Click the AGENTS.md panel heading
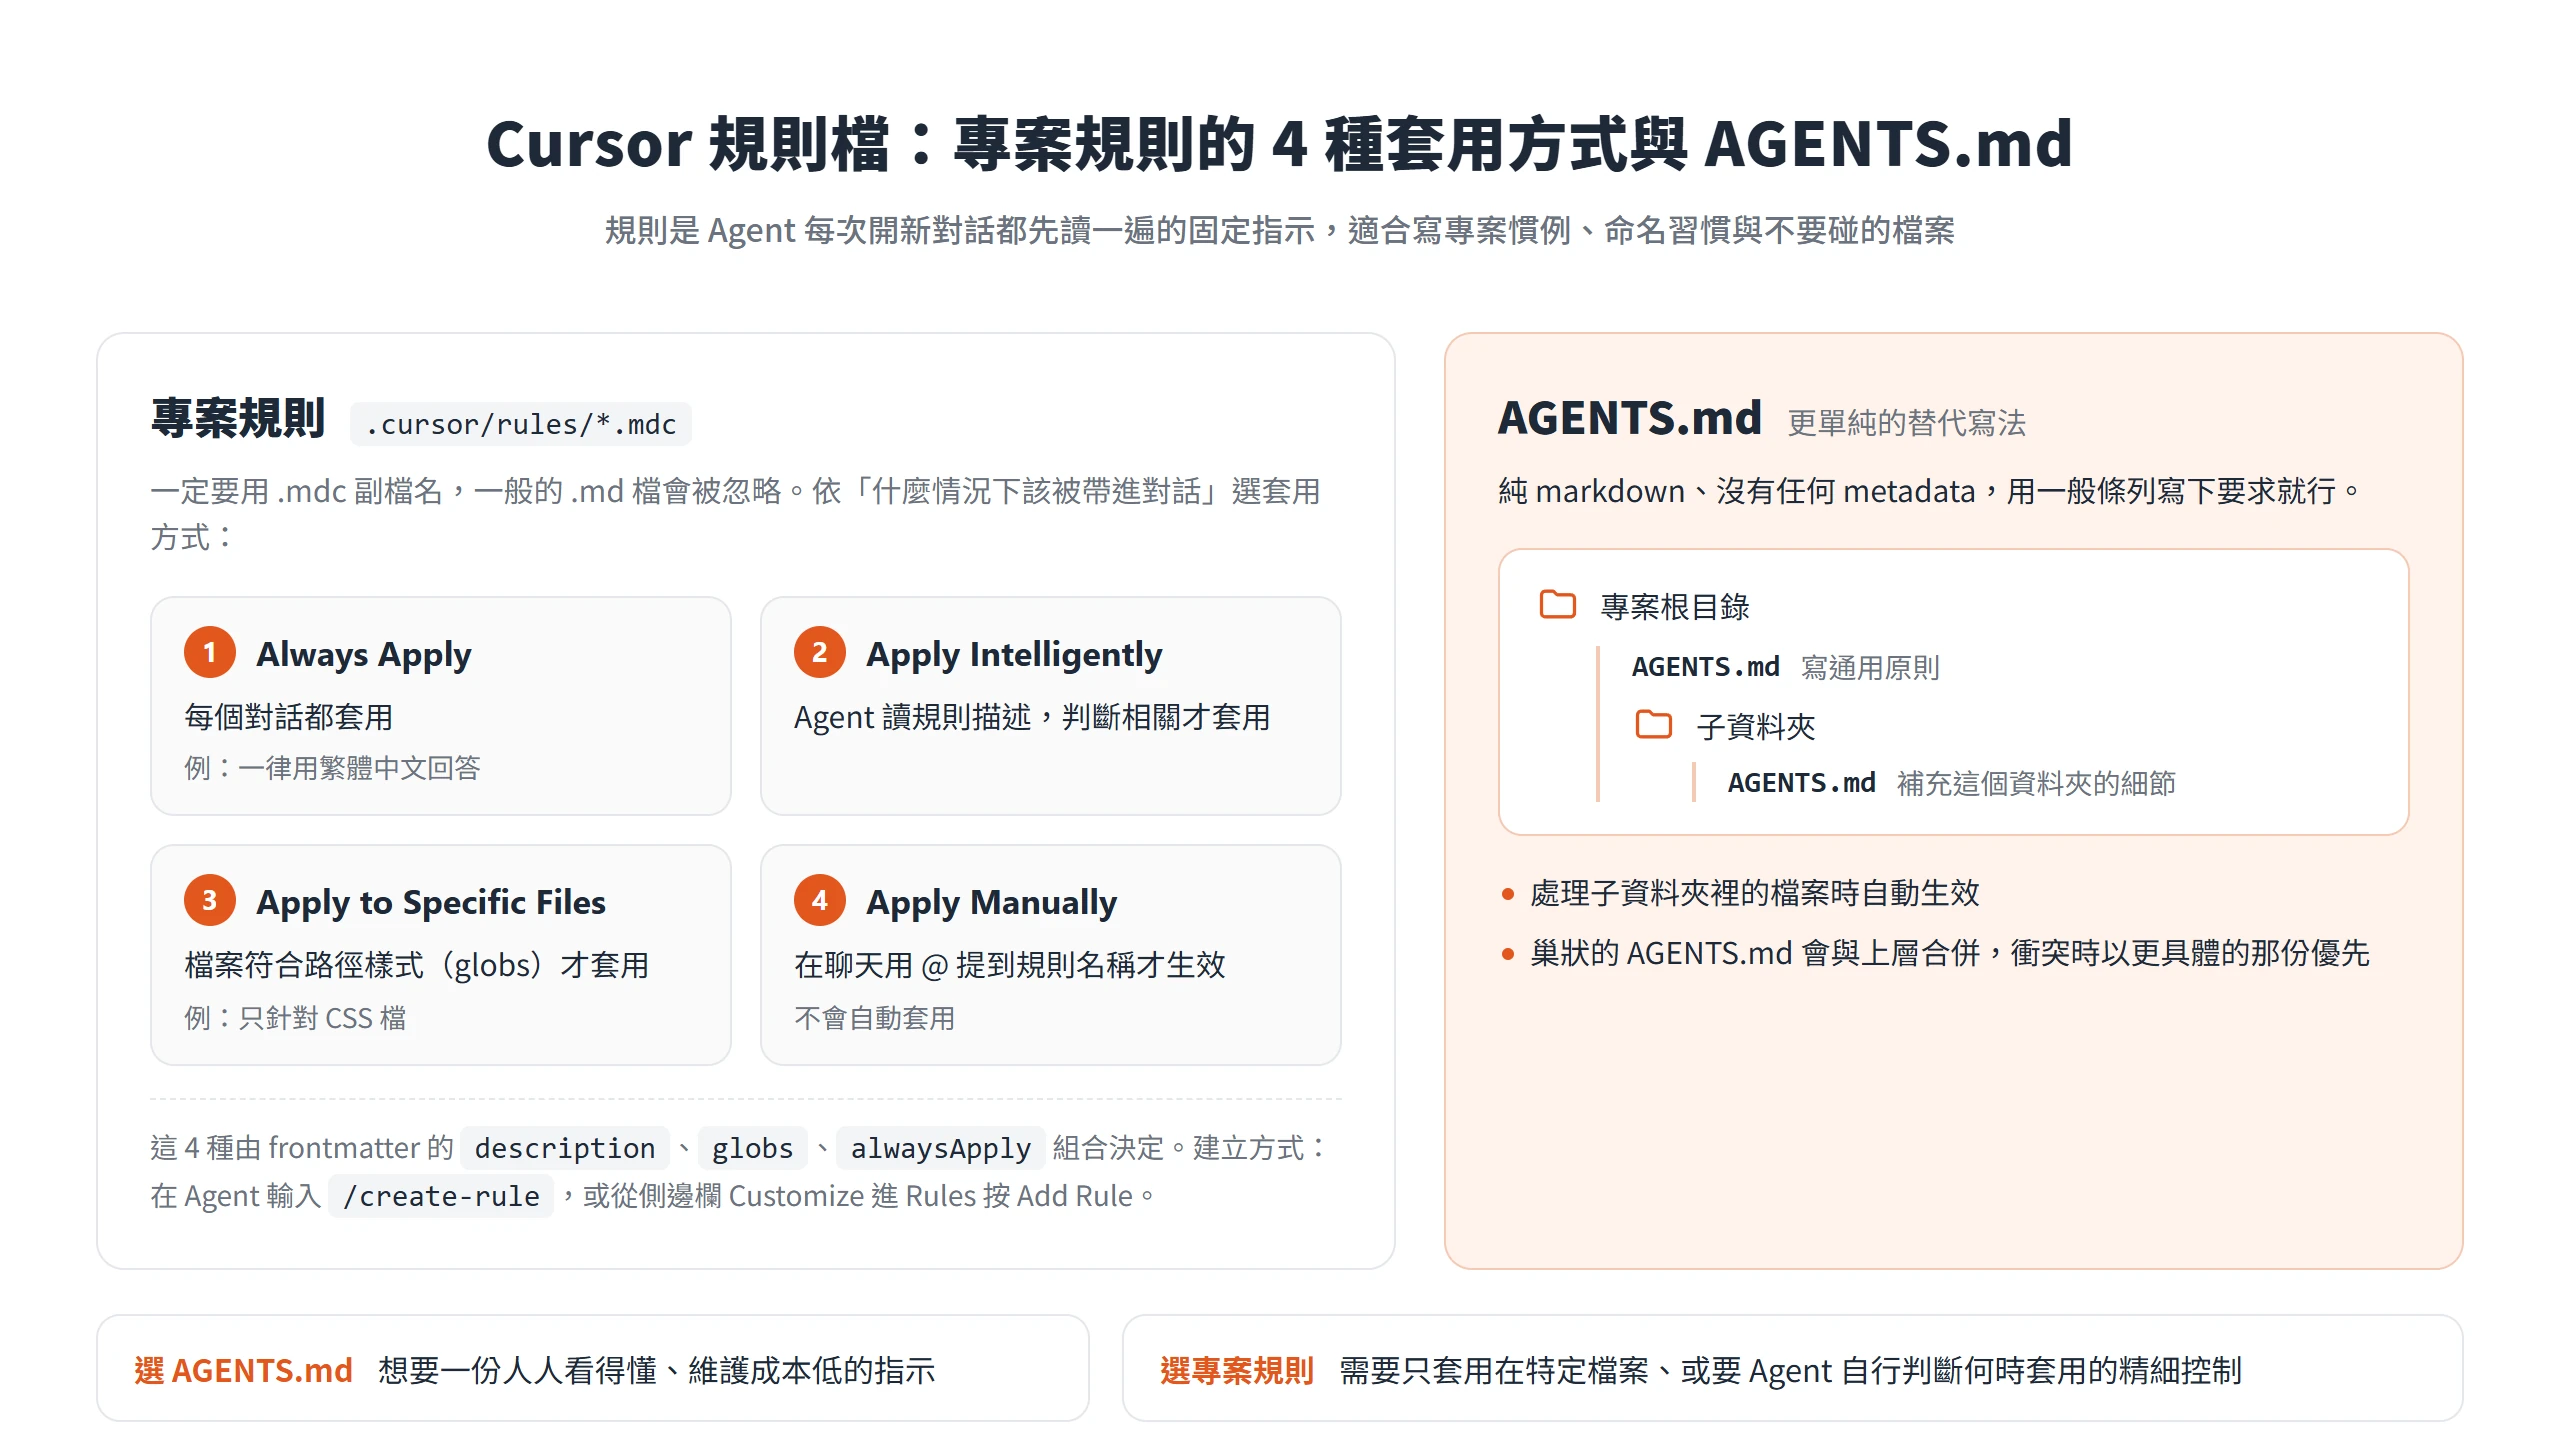The width and height of the screenshot is (2560, 1446). tap(1630, 419)
